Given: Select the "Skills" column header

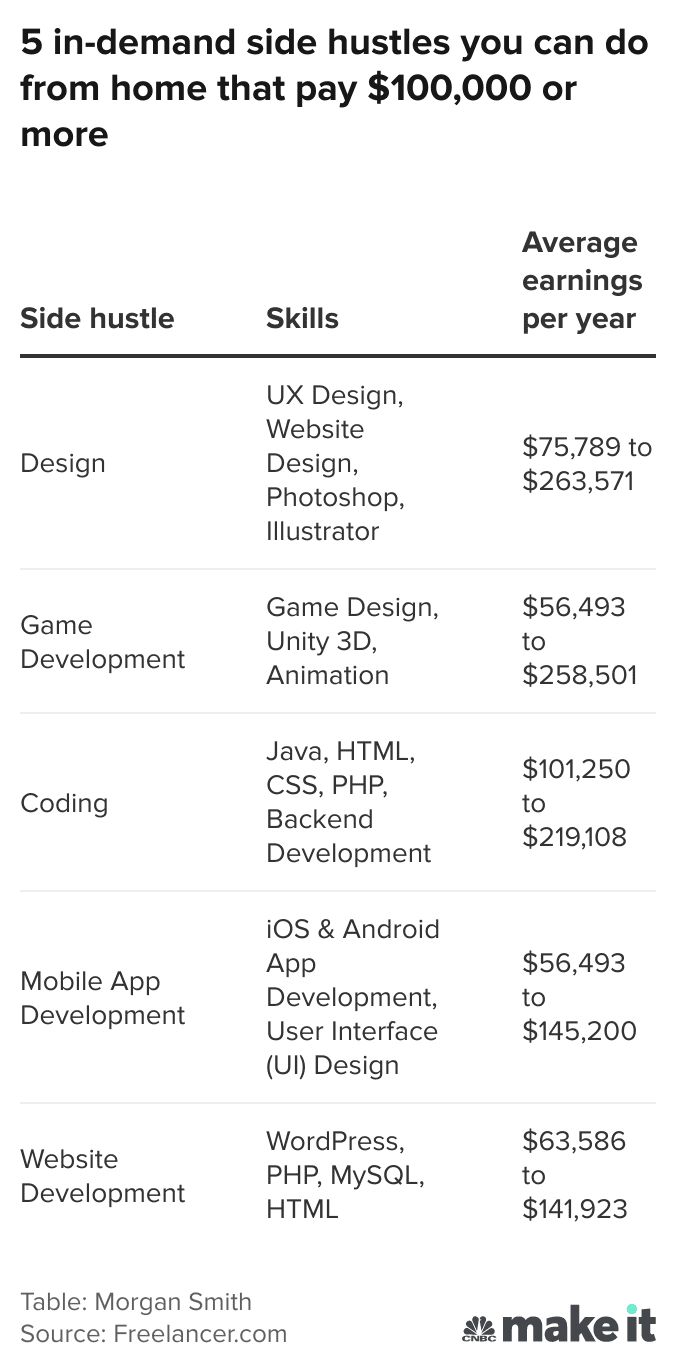Looking at the screenshot, I should point(302,318).
